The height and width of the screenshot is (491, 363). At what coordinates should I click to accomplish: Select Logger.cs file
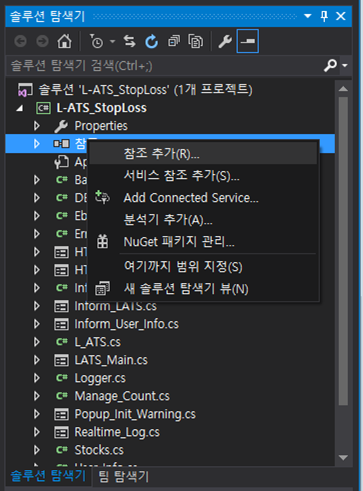(100, 378)
